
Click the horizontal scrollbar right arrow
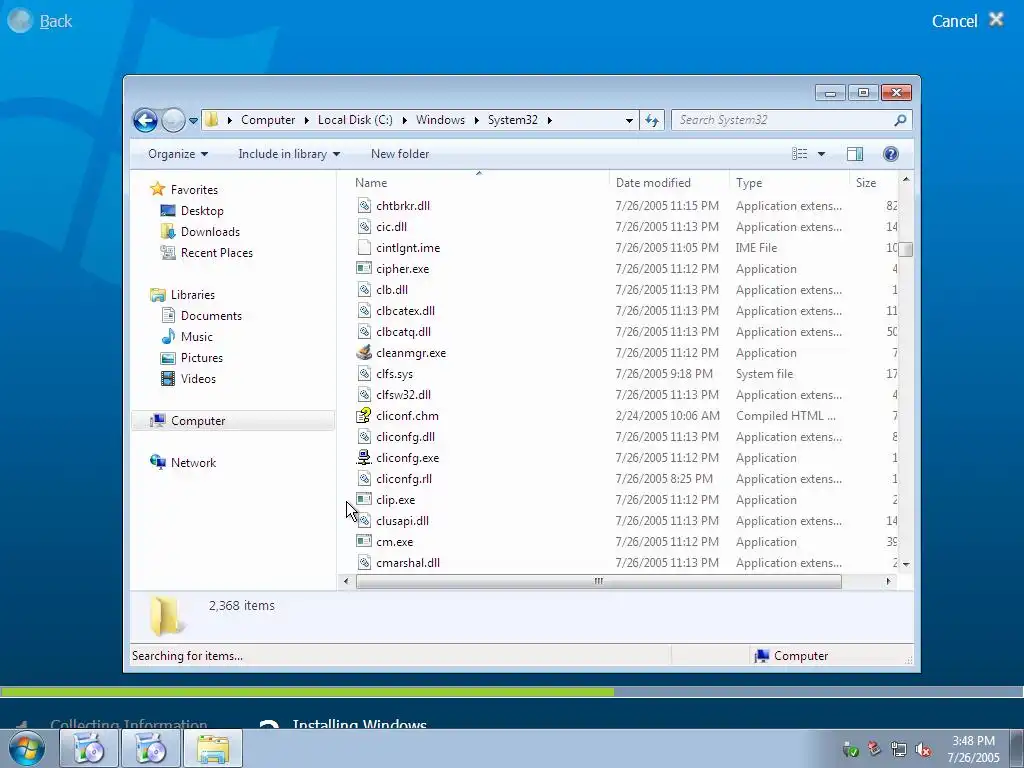coord(888,581)
